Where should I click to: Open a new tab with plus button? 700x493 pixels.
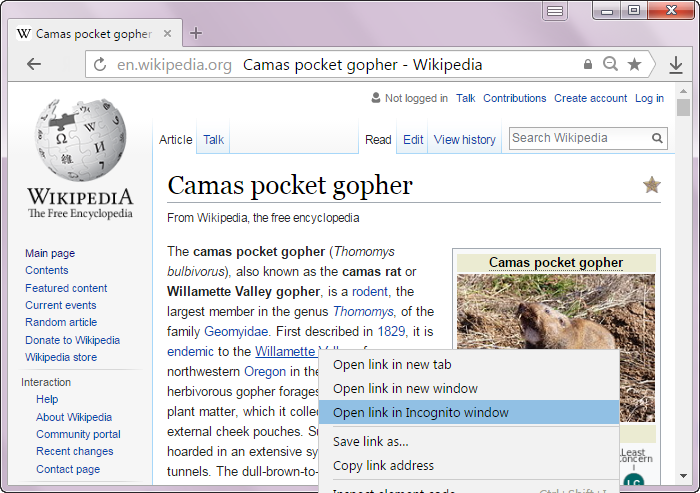click(x=196, y=33)
